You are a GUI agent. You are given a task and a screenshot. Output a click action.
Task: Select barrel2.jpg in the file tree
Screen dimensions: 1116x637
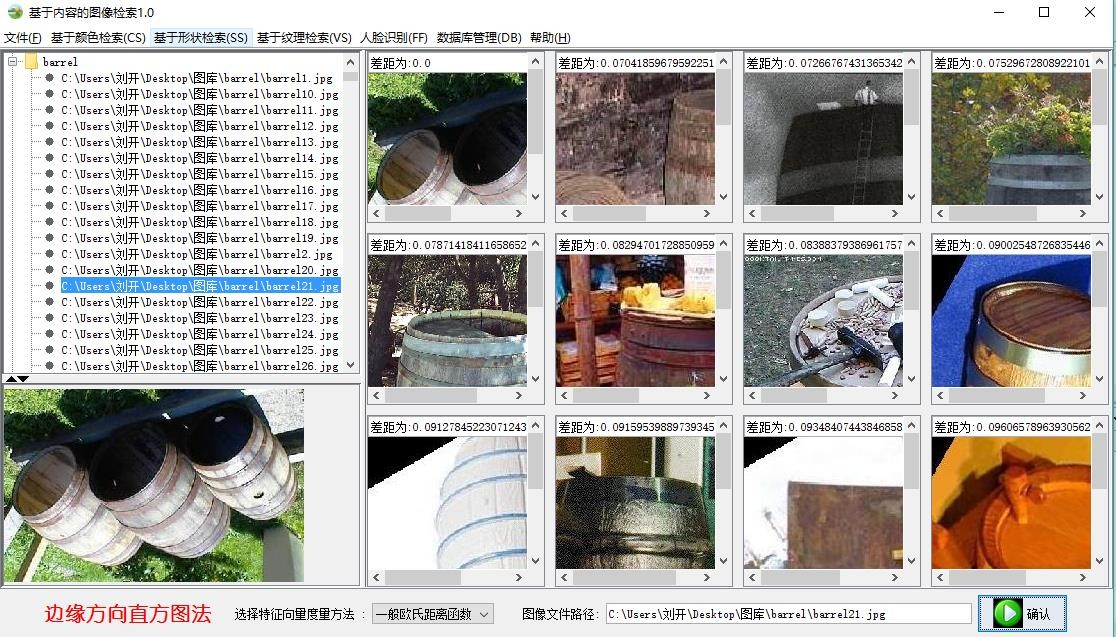click(x=196, y=254)
